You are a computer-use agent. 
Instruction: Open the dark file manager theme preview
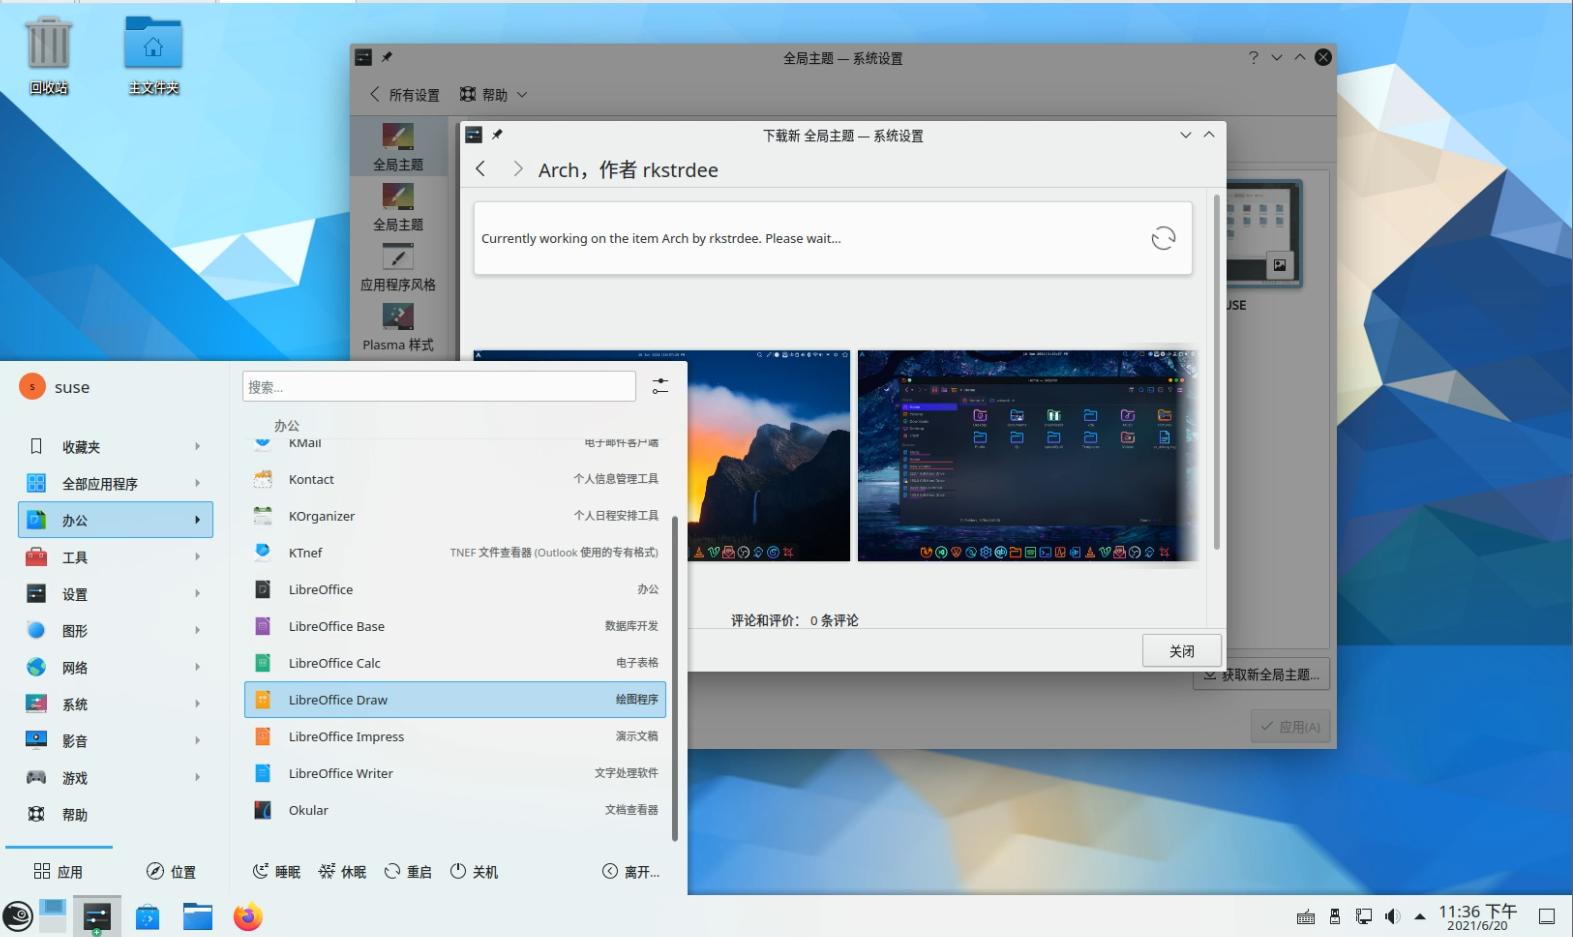[x=1027, y=455]
